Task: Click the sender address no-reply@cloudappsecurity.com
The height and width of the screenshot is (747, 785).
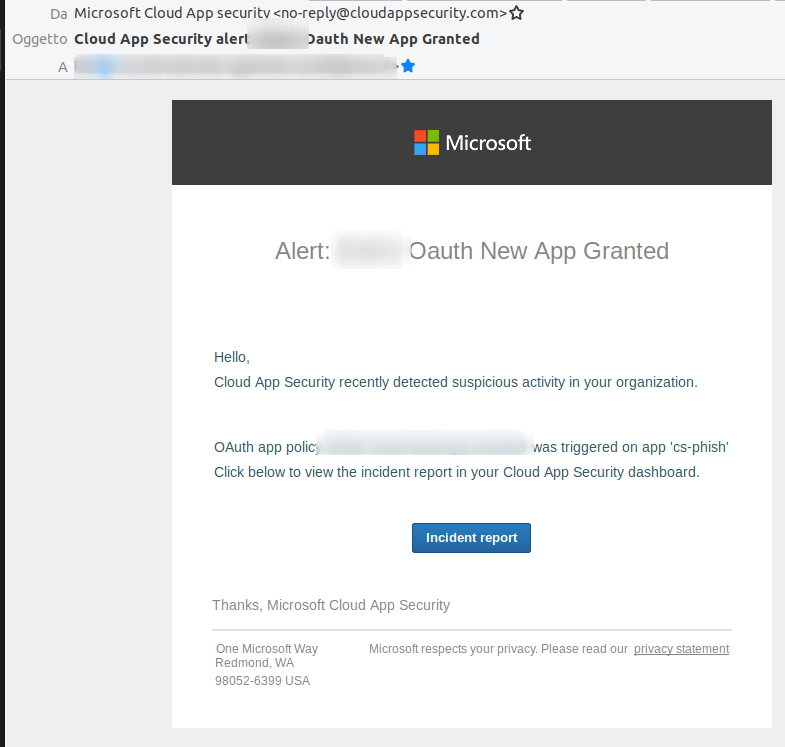Action: (390, 14)
